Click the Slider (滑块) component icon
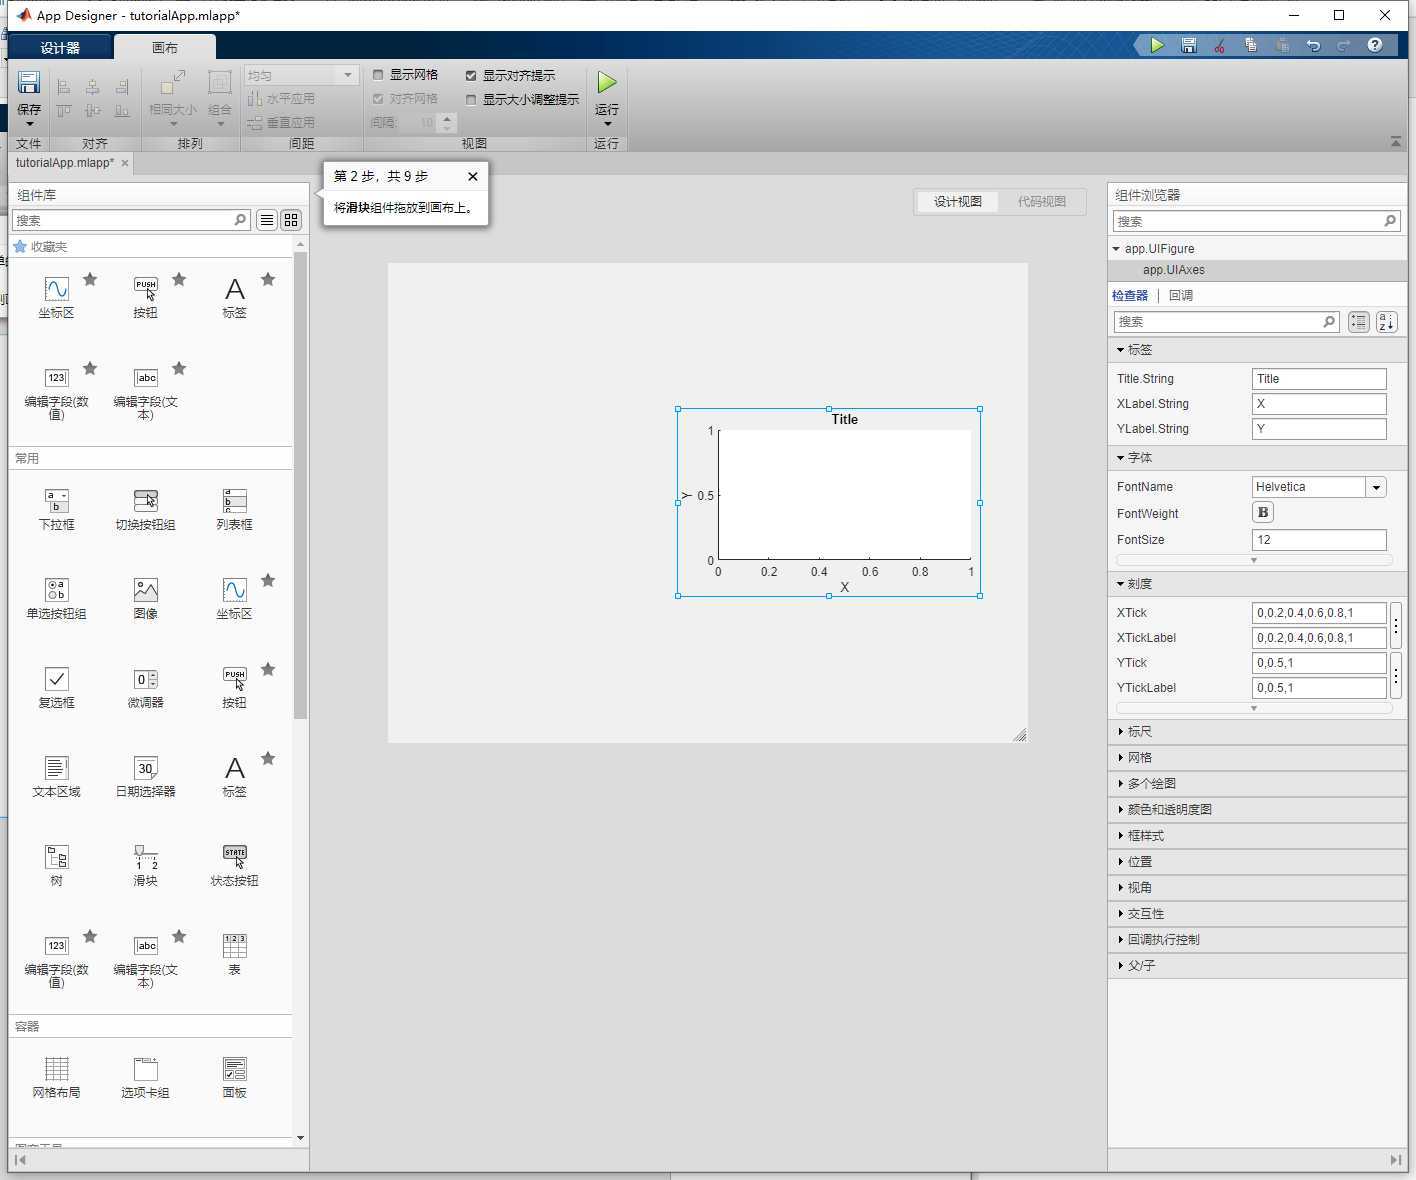1416x1180 pixels. coord(146,858)
